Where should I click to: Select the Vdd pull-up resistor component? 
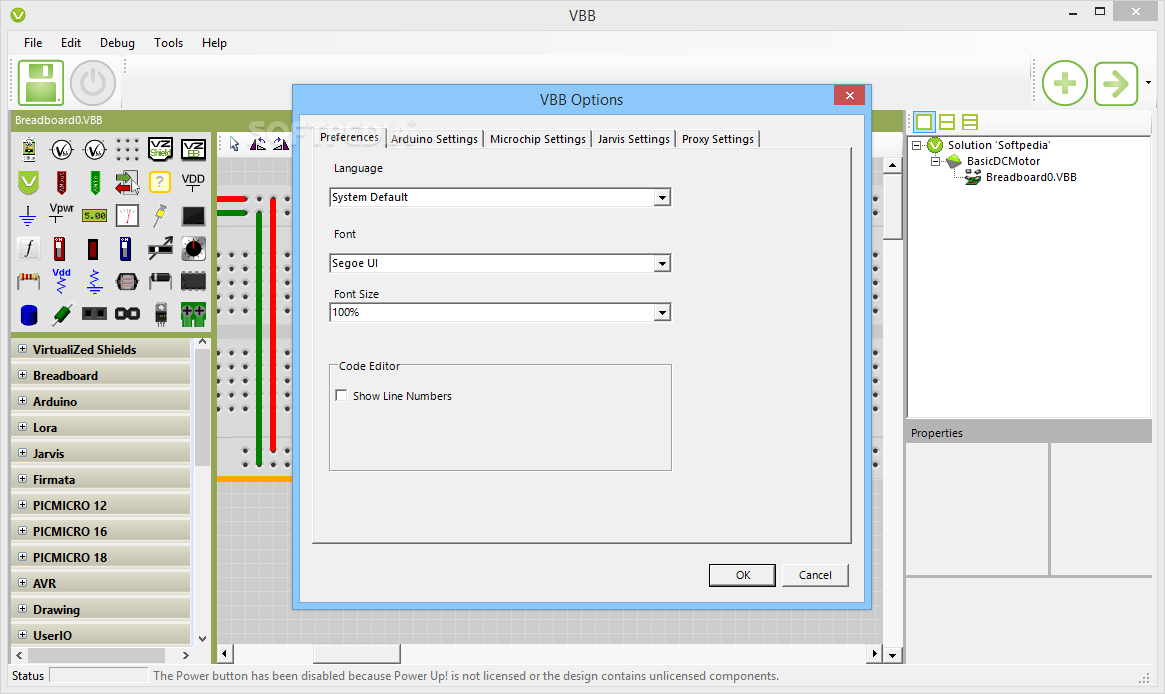61,281
